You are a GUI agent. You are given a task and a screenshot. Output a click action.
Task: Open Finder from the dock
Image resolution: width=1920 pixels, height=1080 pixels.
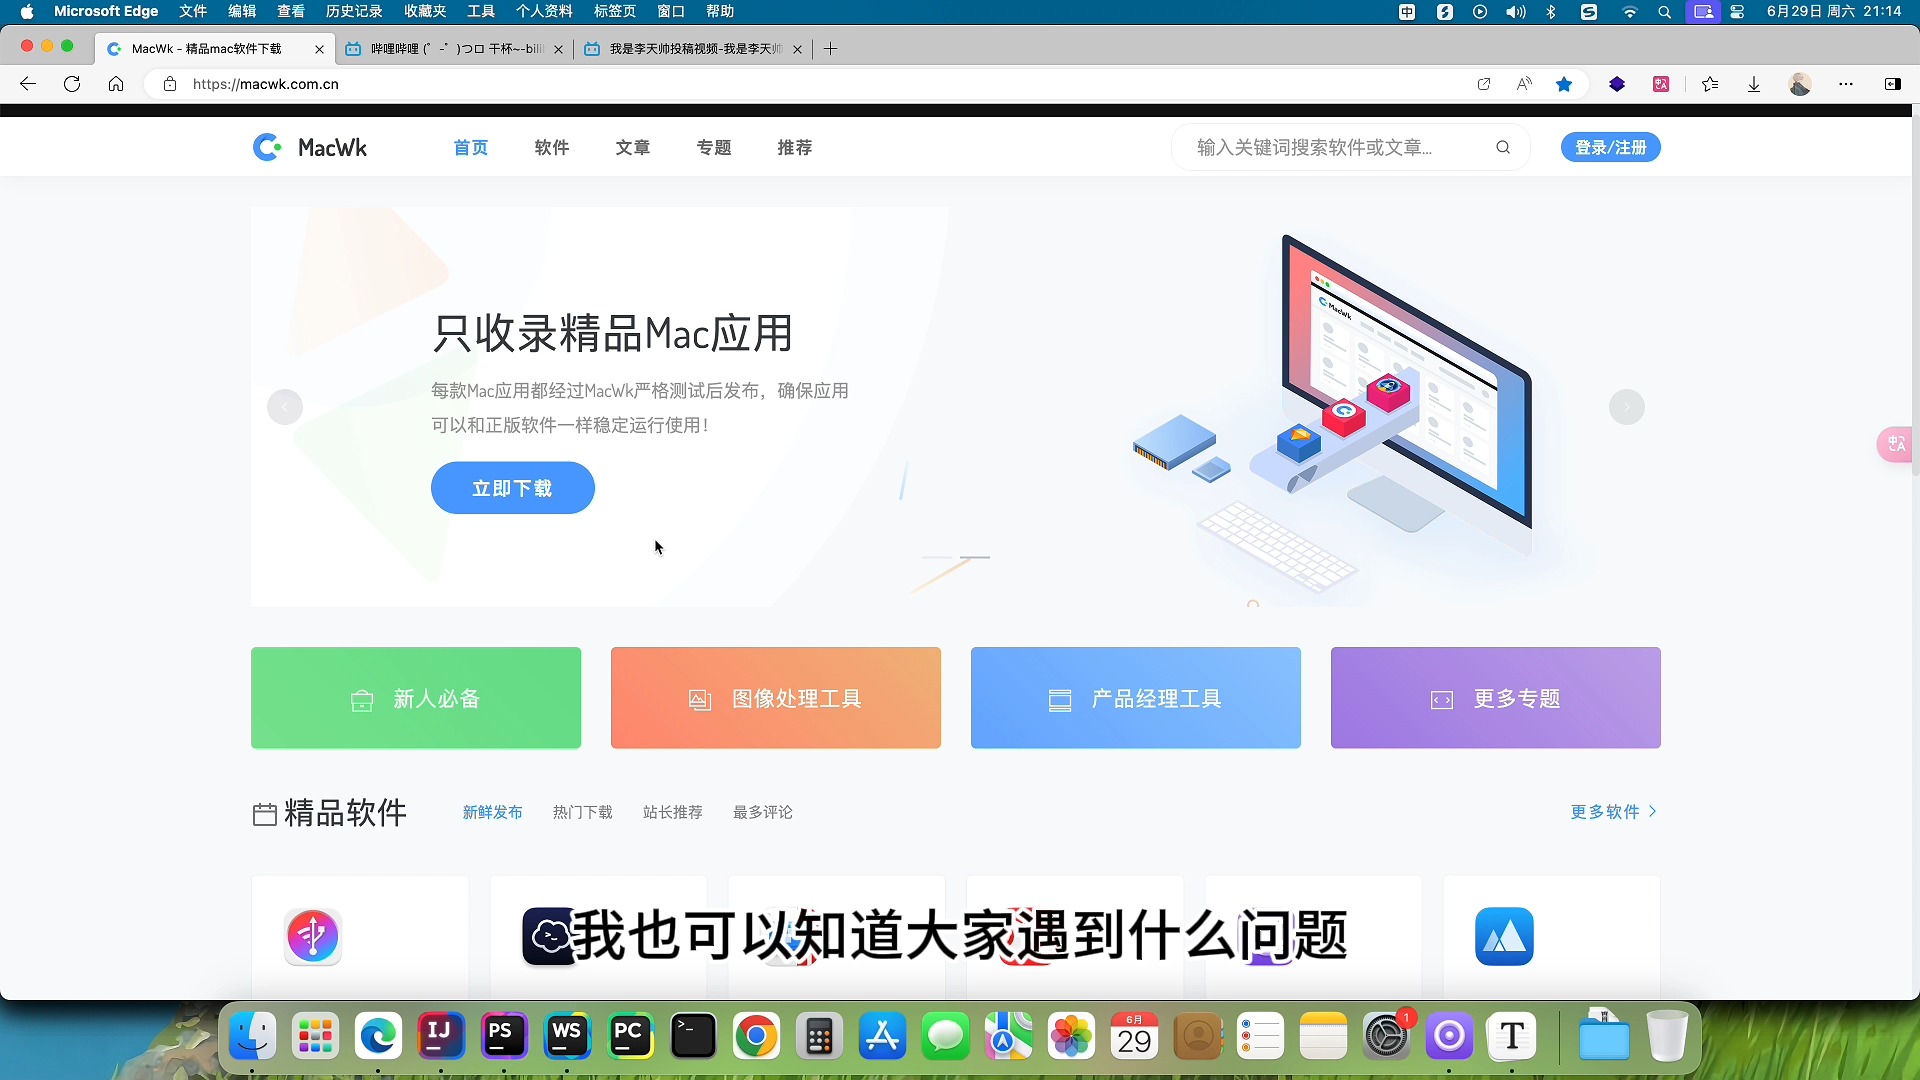click(x=252, y=1037)
